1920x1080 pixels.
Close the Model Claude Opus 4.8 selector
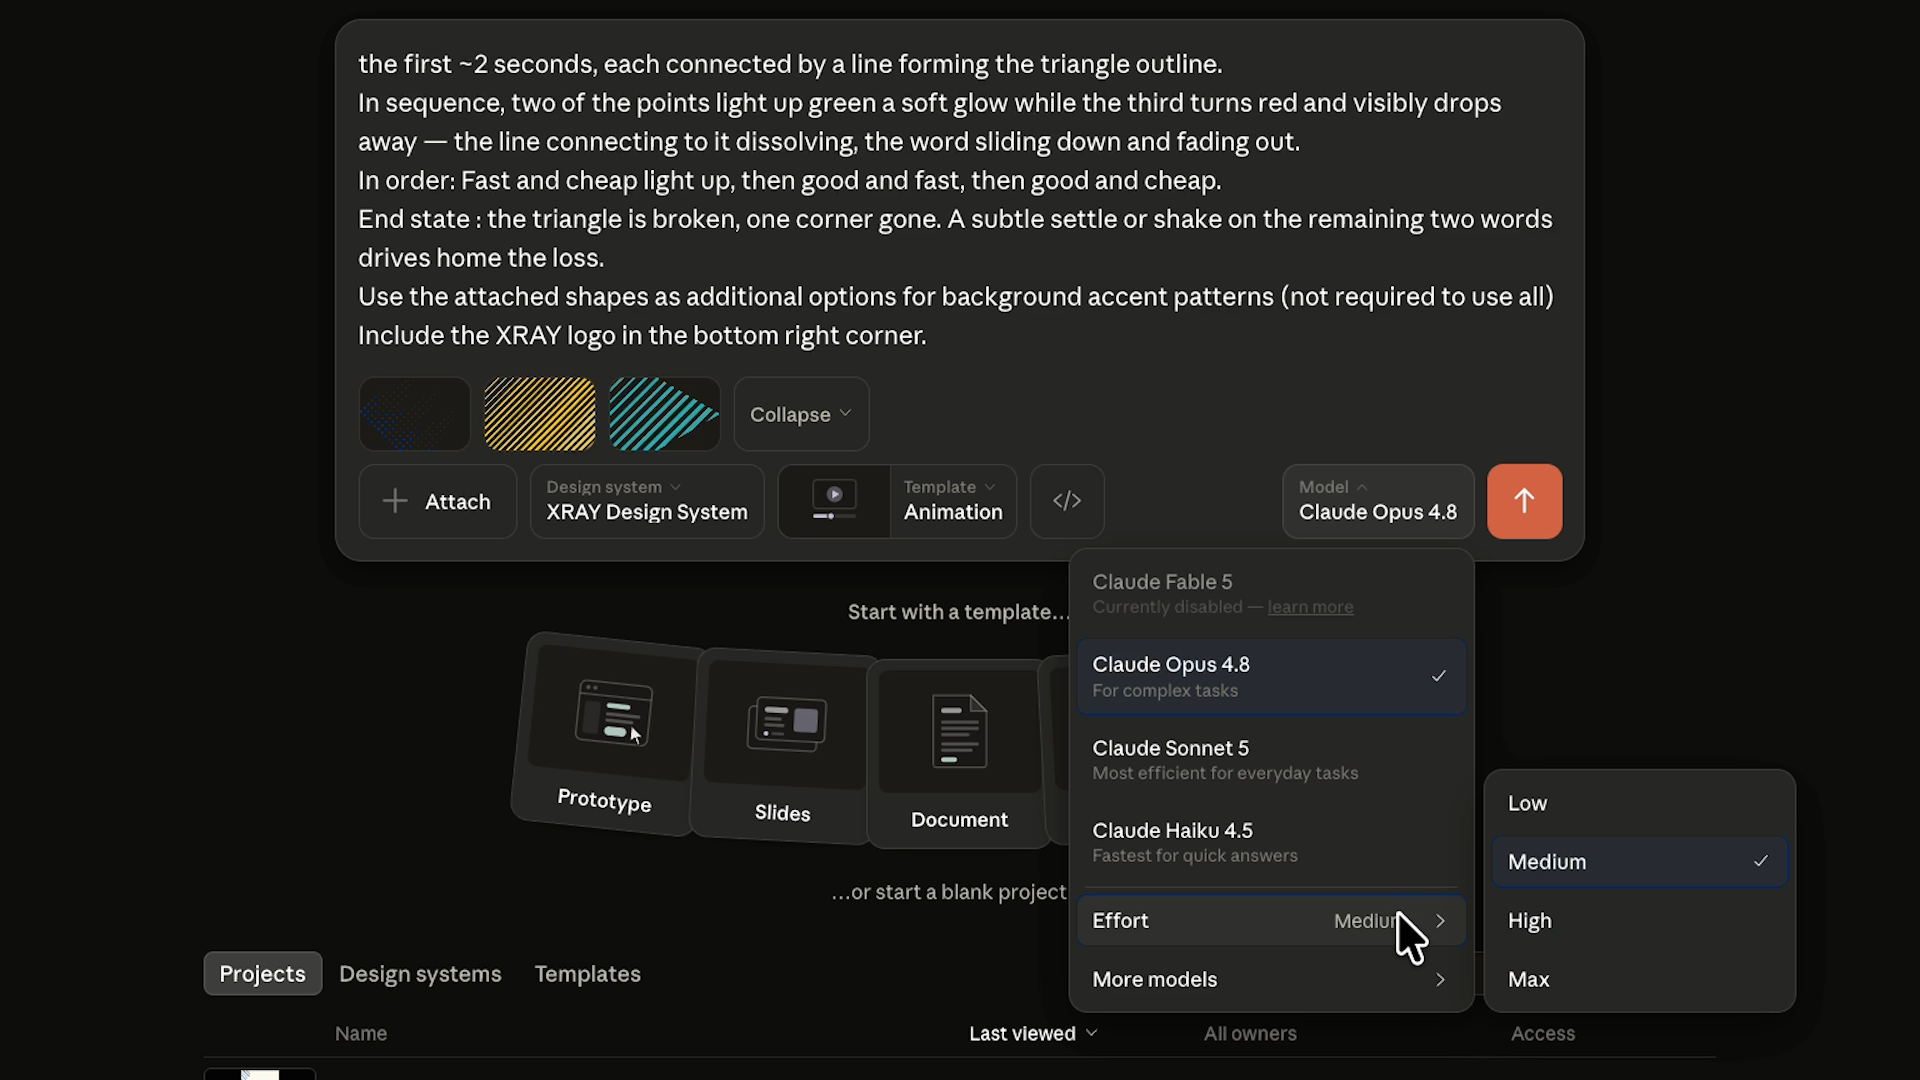[1378, 501]
